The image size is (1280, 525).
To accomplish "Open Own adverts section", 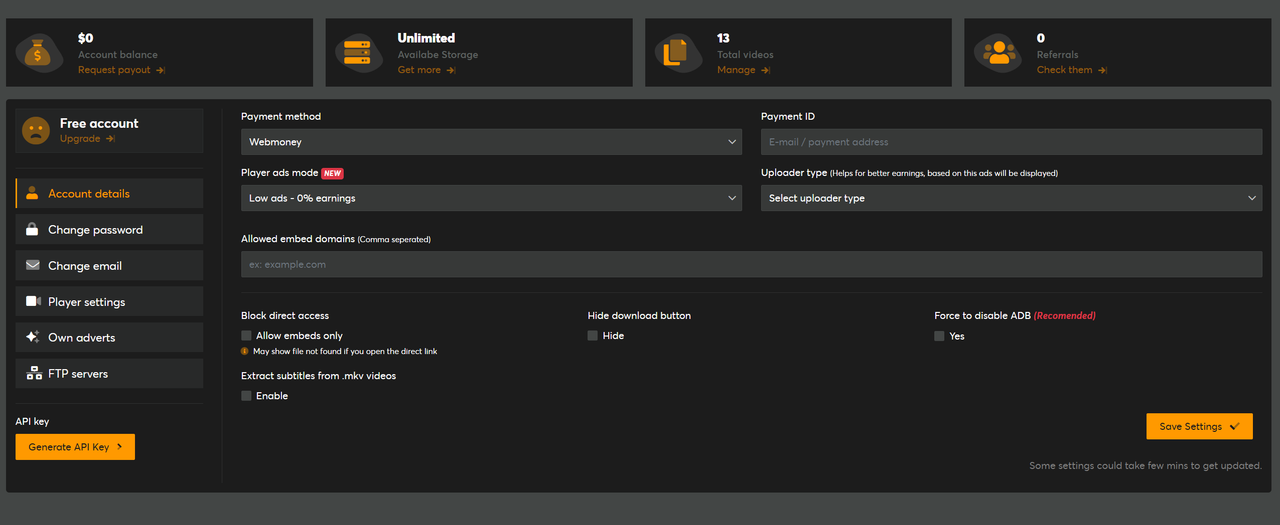I will tap(109, 337).
